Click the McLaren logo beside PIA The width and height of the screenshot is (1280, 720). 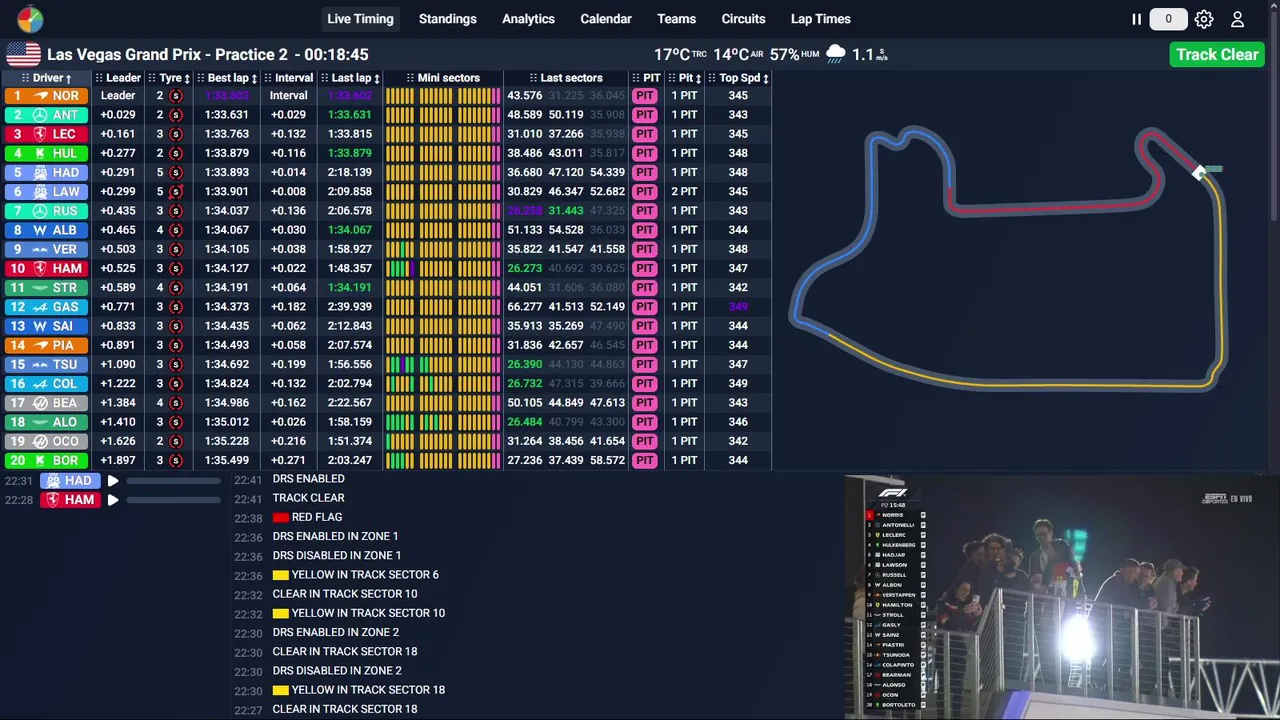[40, 345]
